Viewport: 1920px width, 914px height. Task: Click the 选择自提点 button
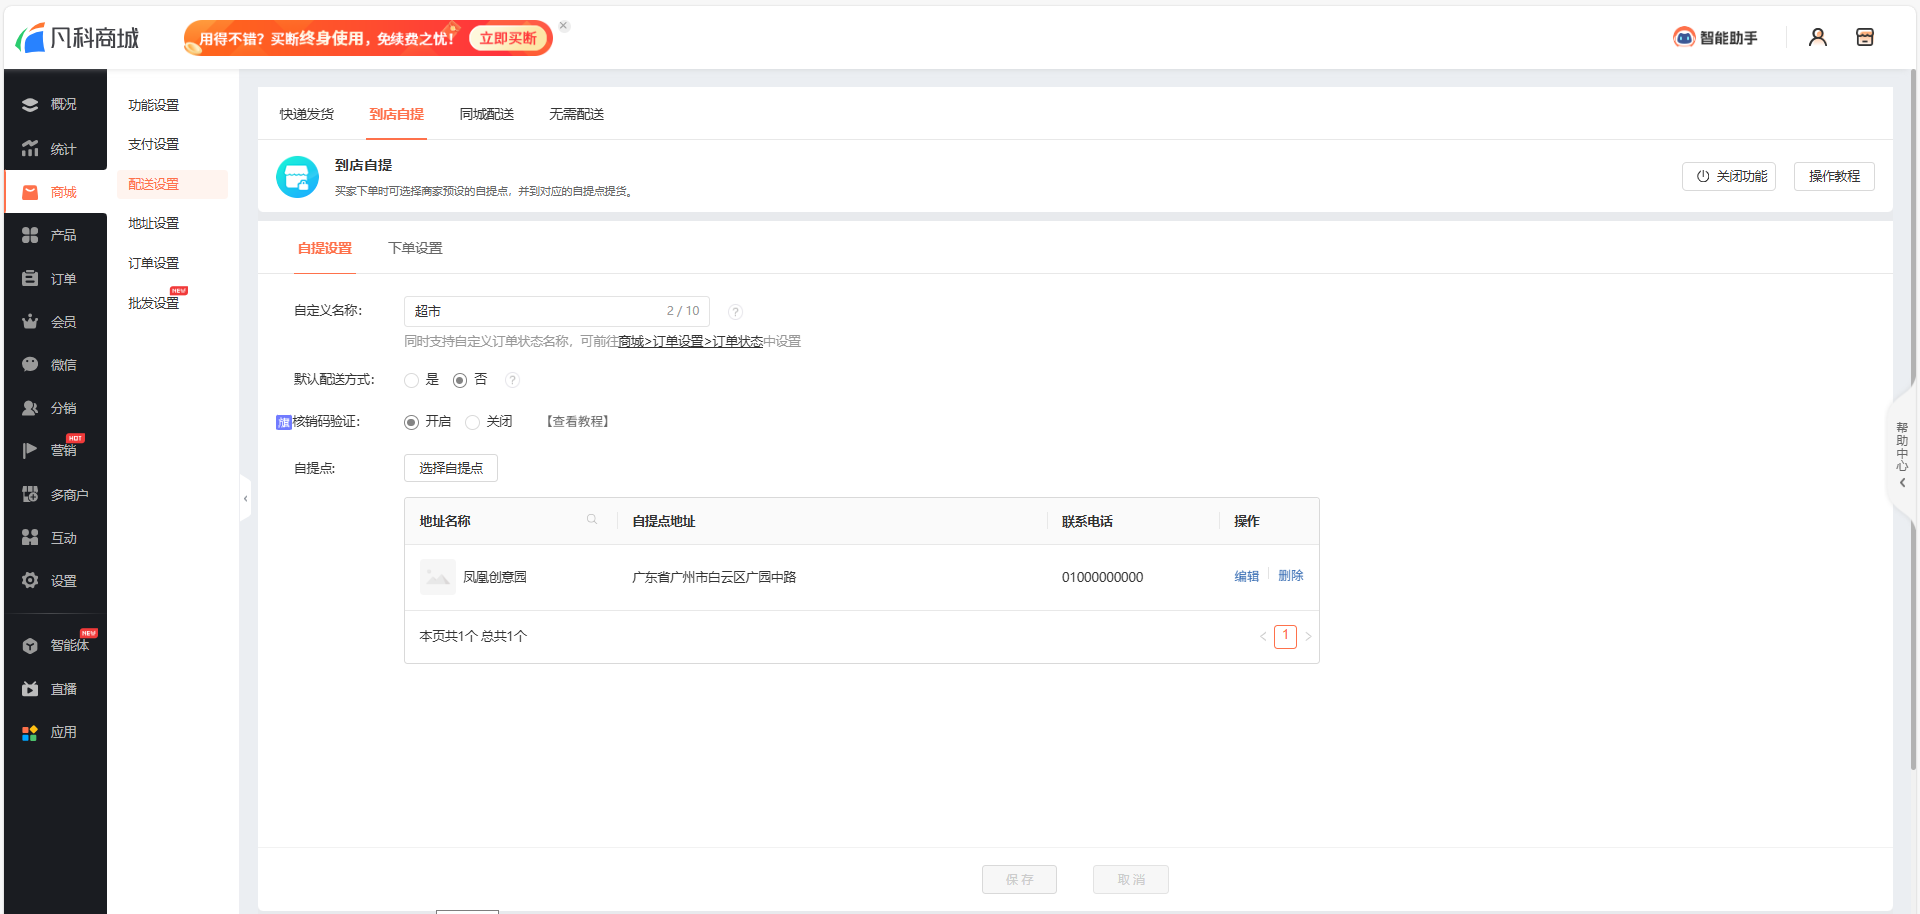[x=451, y=468]
